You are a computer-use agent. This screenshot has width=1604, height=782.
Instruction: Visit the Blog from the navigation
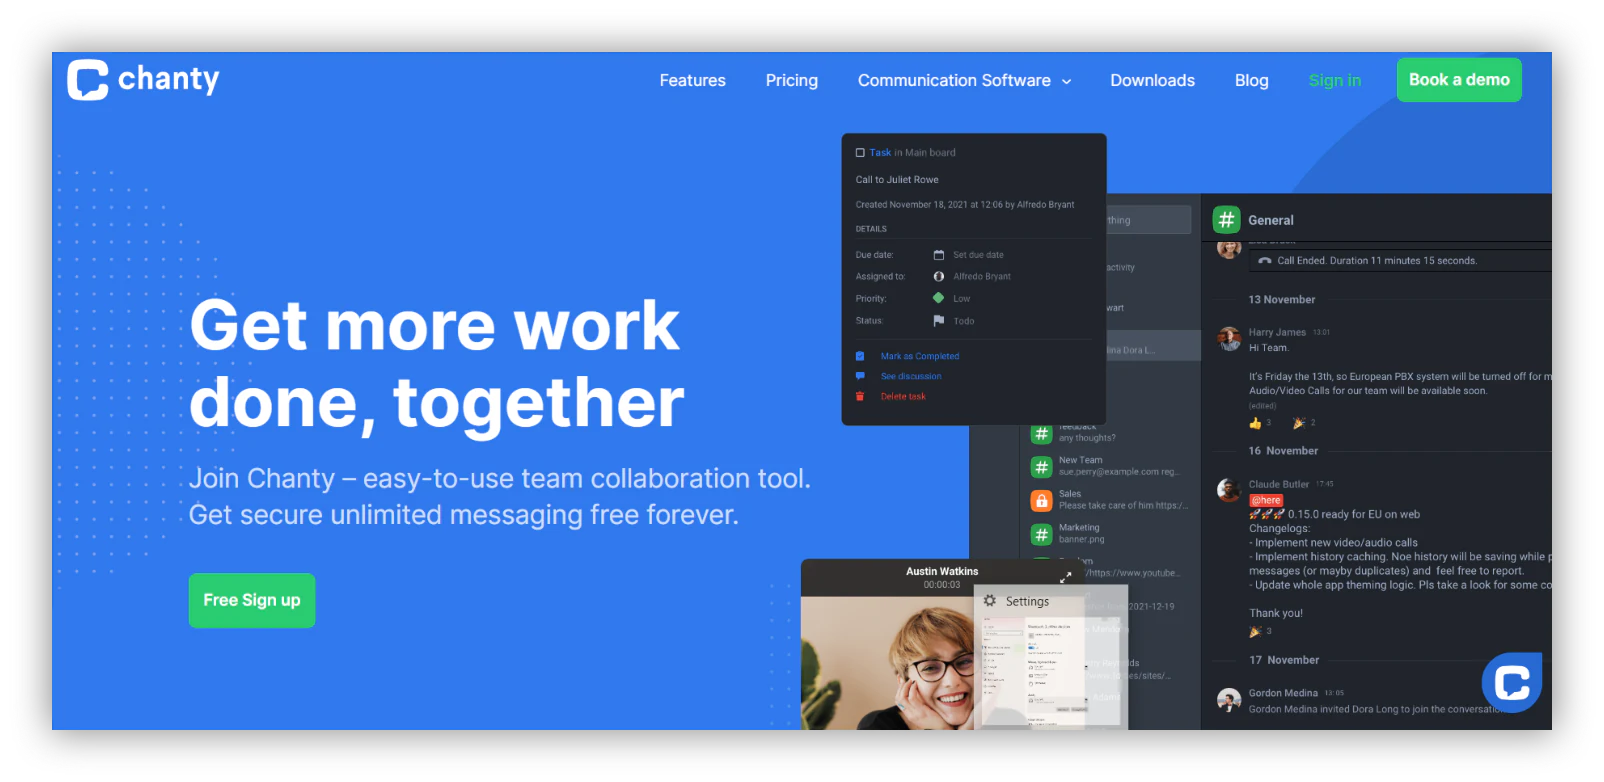click(x=1251, y=80)
